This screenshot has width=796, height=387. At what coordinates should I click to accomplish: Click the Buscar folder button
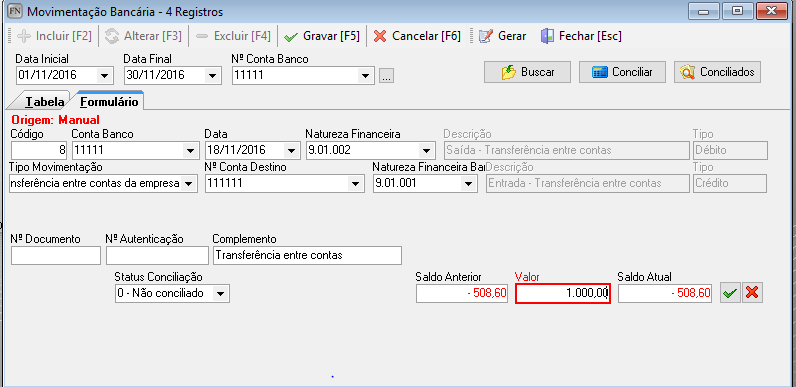pos(527,72)
